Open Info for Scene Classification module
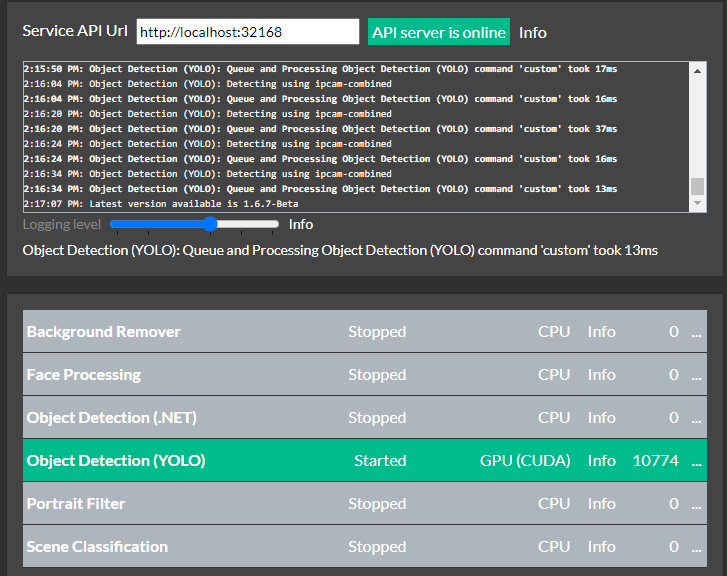Viewport: 727px width, 576px height. tap(601, 547)
